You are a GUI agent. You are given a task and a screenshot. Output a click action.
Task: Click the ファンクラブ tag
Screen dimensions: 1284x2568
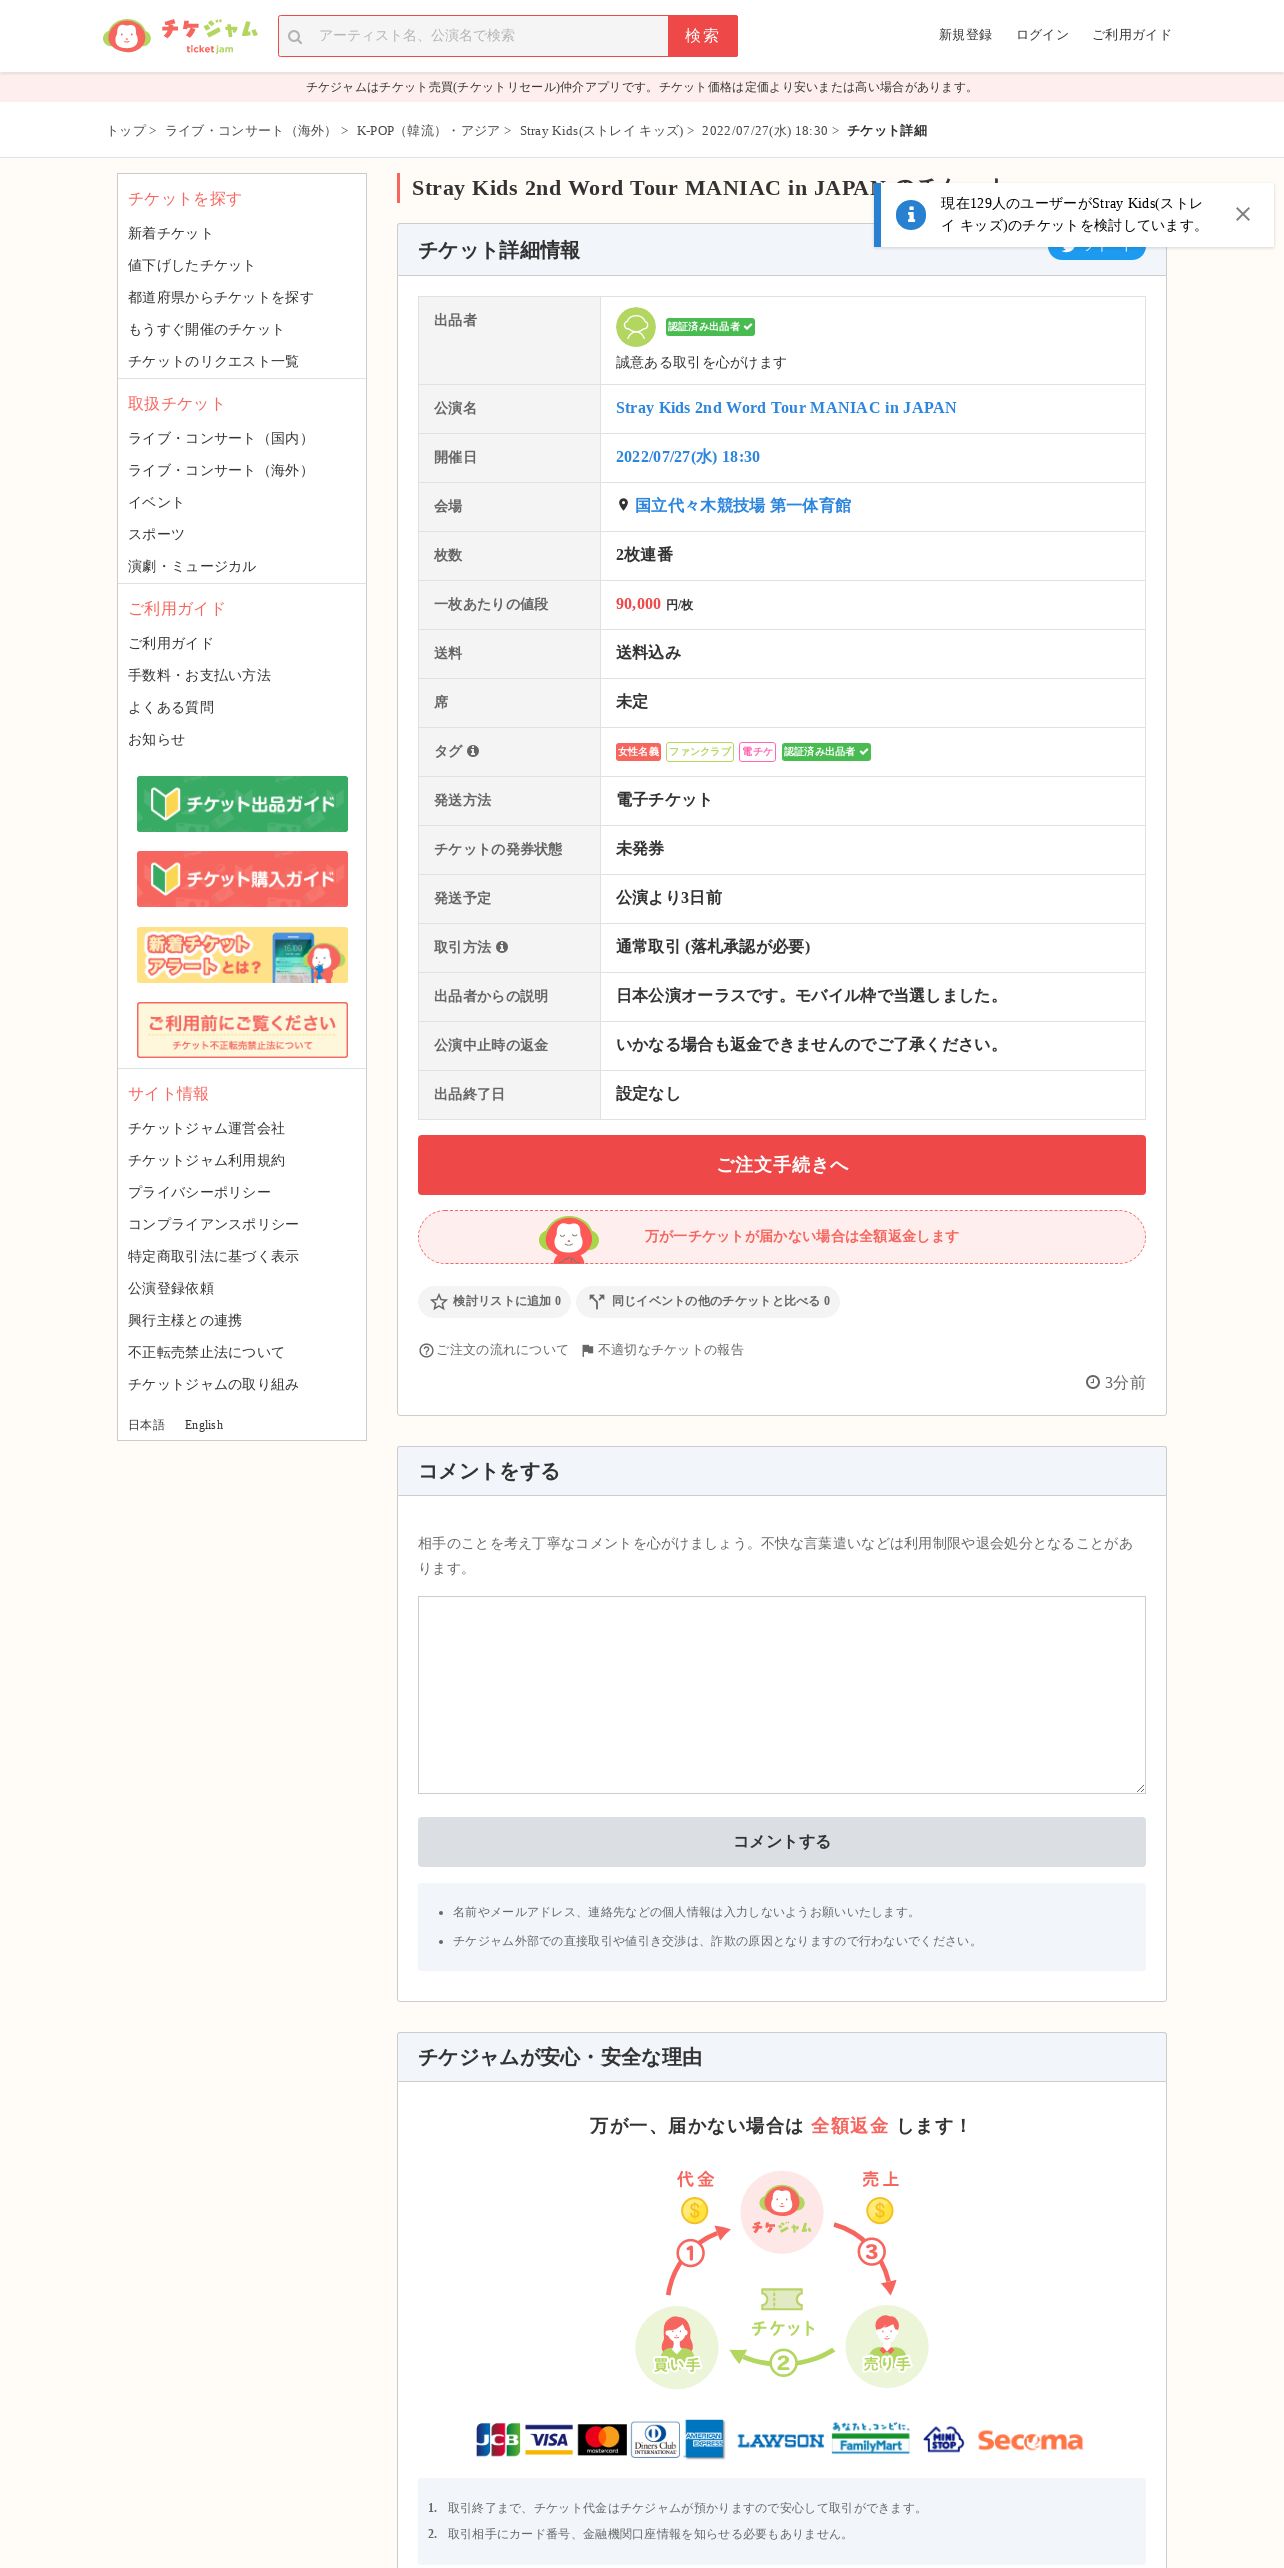700,751
